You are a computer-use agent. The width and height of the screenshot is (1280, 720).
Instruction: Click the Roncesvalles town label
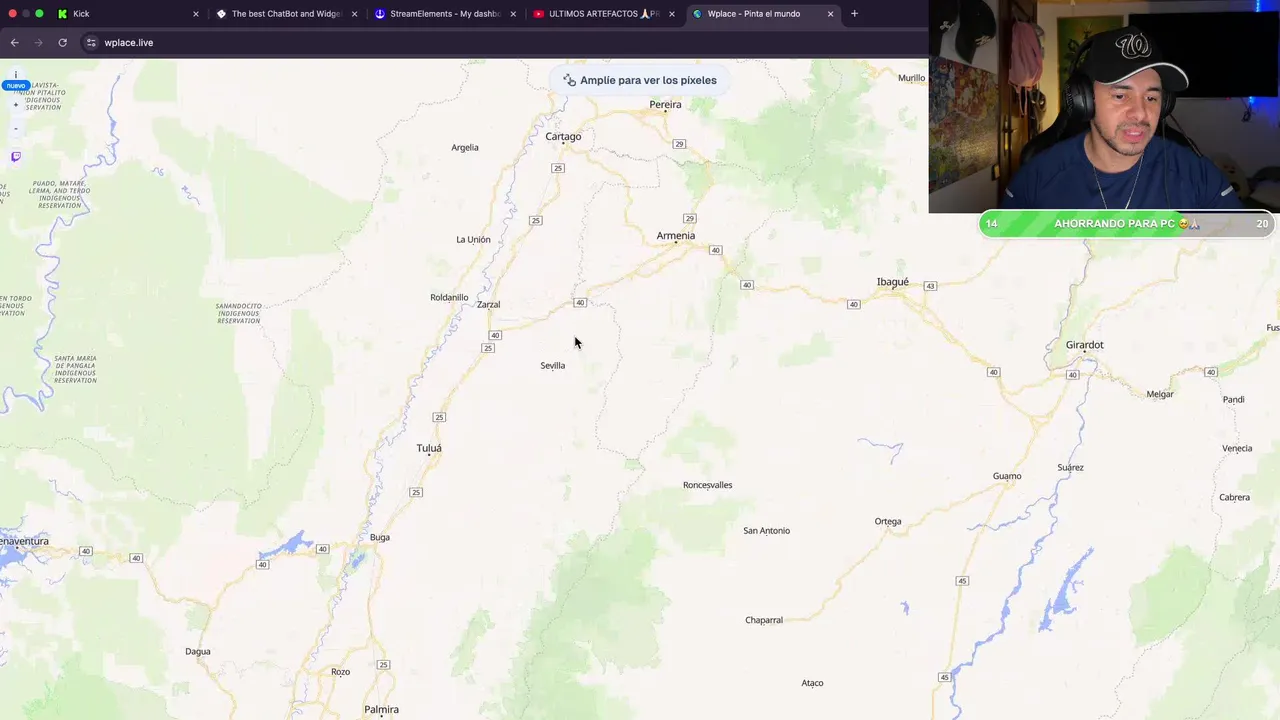pyautogui.click(x=707, y=485)
